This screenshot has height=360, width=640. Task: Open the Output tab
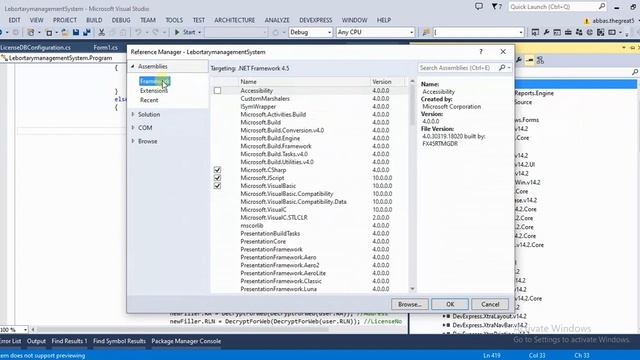[x=36, y=341]
